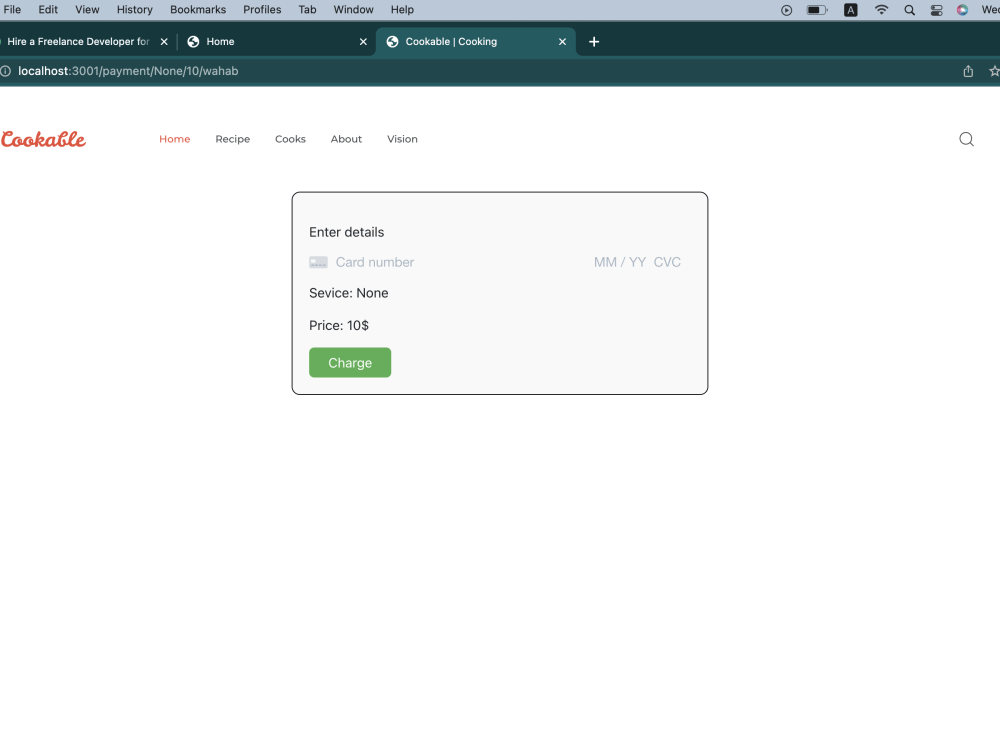Open the Recipe nav link
The width and height of the screenshot is (1000, 750).
click(233, 139)
